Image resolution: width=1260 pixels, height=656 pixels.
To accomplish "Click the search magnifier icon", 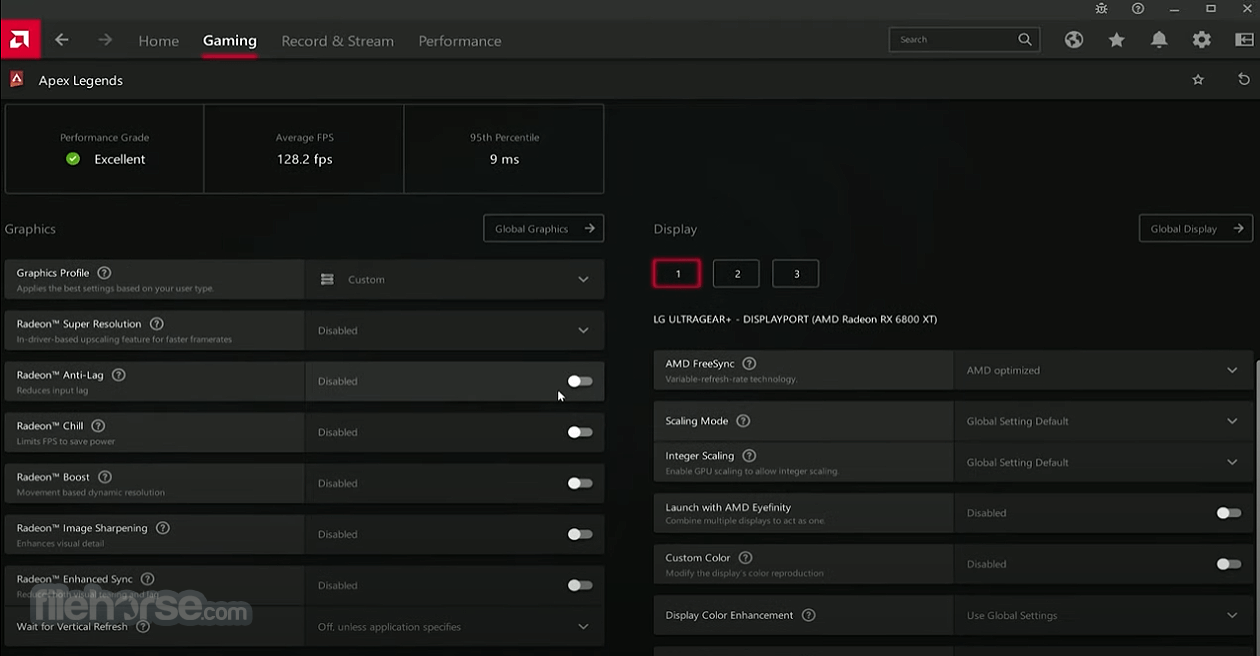I will 1025,40.
